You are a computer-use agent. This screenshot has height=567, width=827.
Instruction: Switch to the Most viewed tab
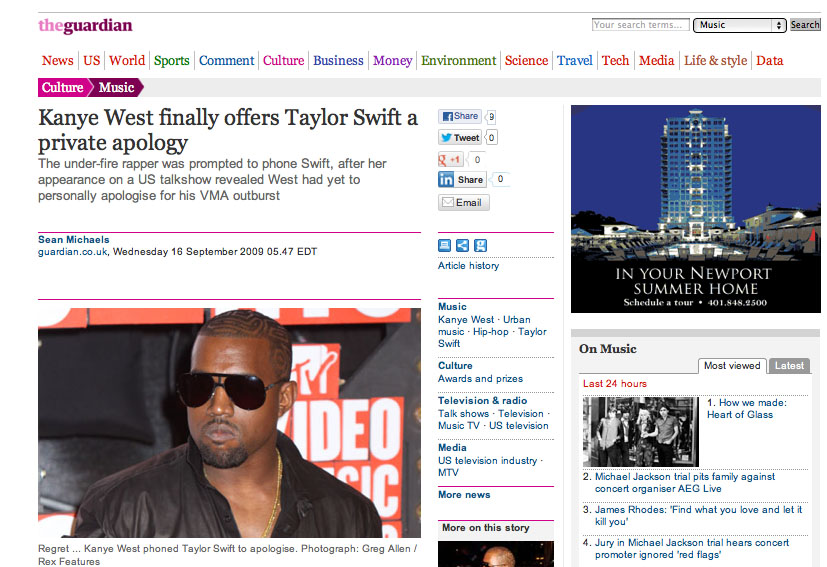[x=732, y=366]
